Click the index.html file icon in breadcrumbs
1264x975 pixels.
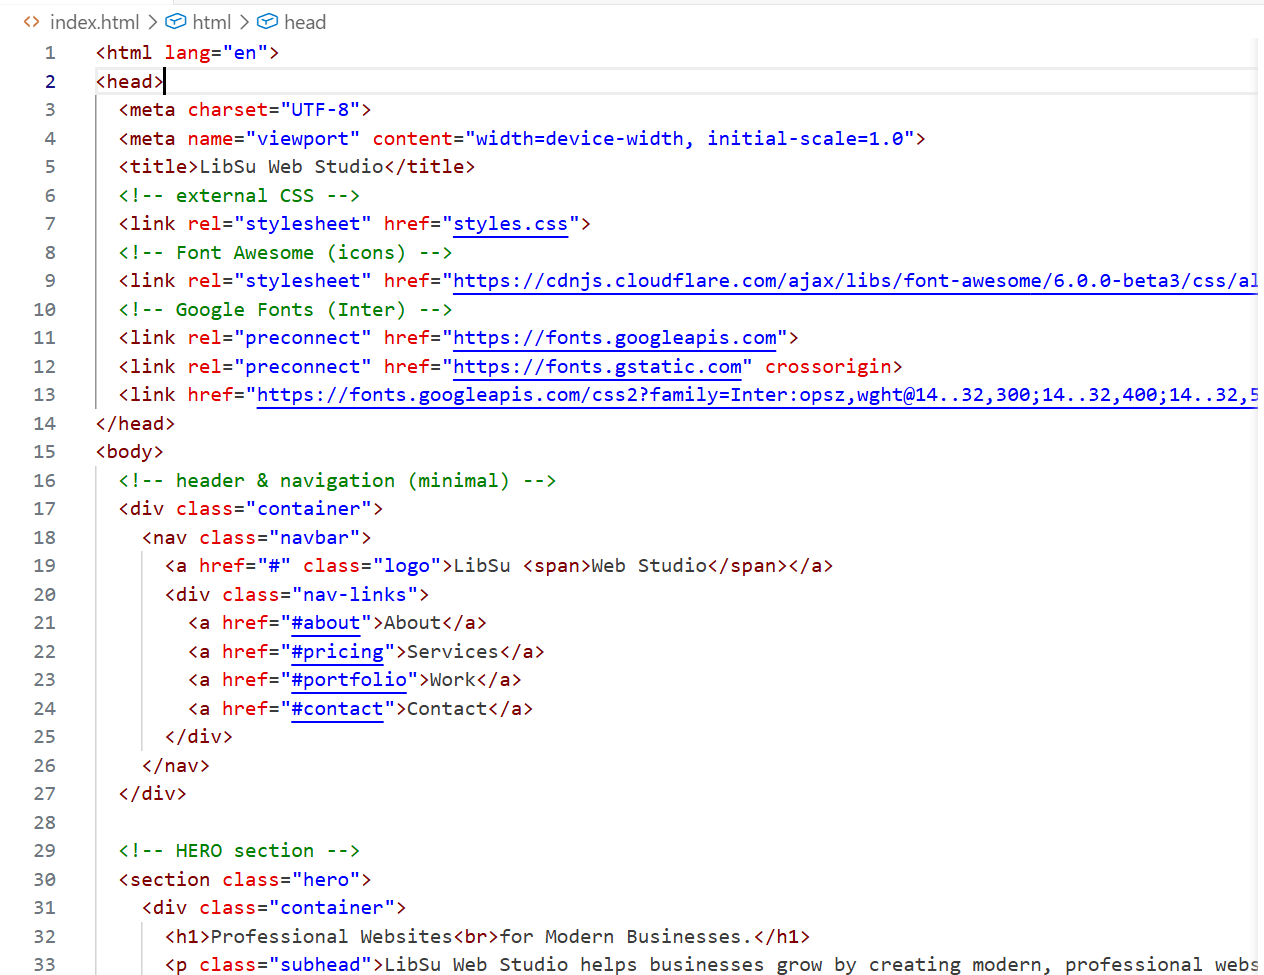point(32,22)
